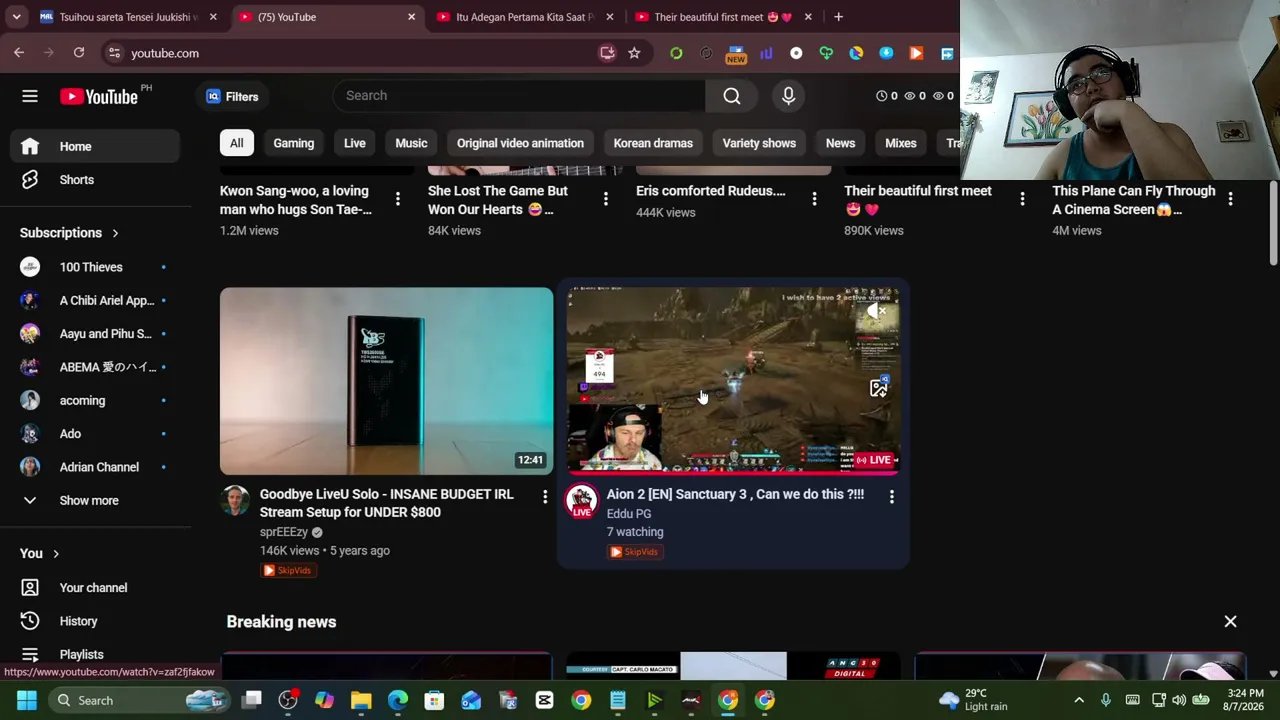
Task: Open the YouTube guide hamburger menu
Action: 30,96
